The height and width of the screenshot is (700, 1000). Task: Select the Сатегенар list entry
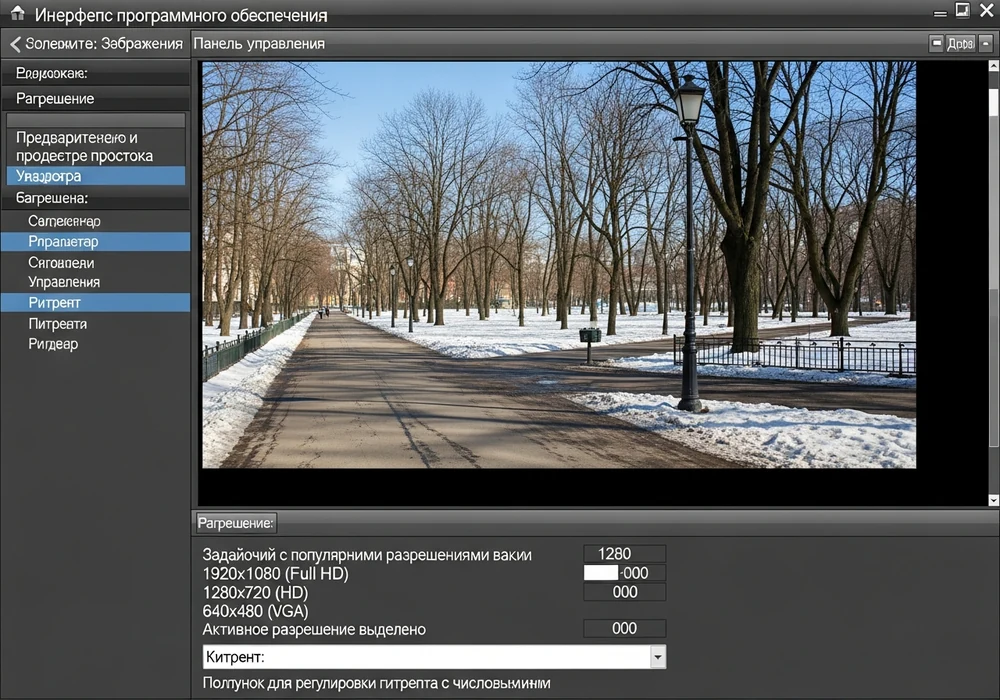tap(96, 221)
